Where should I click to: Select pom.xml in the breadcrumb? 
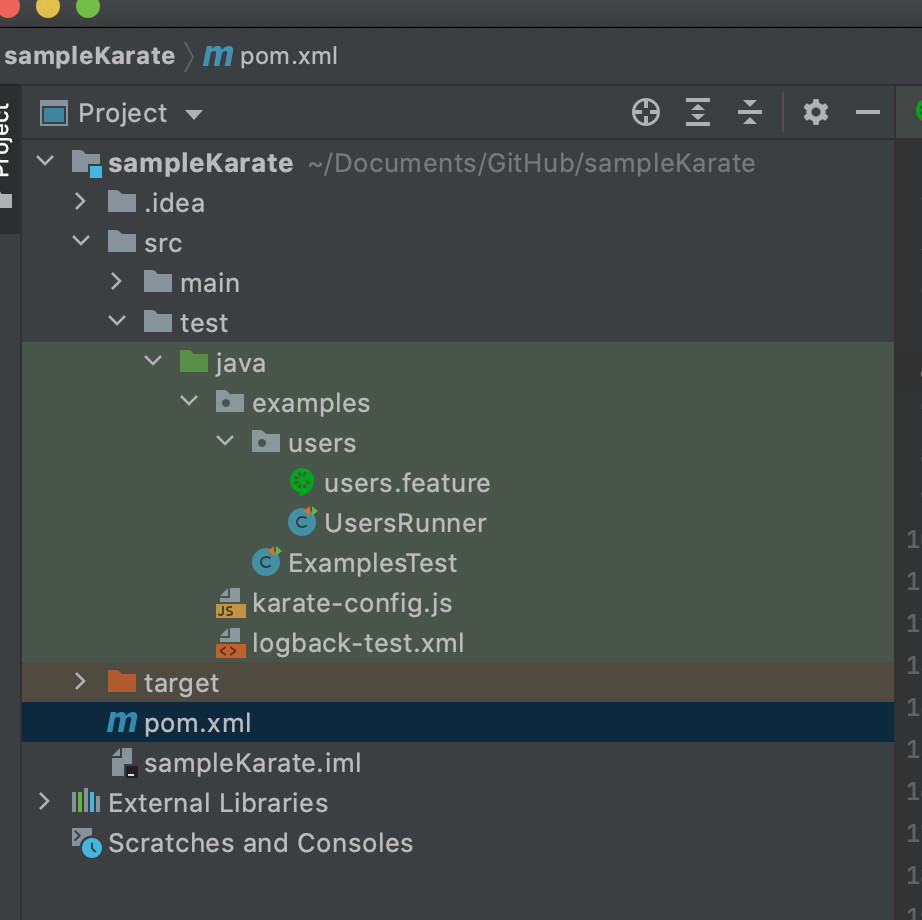[x=289, y=56]
